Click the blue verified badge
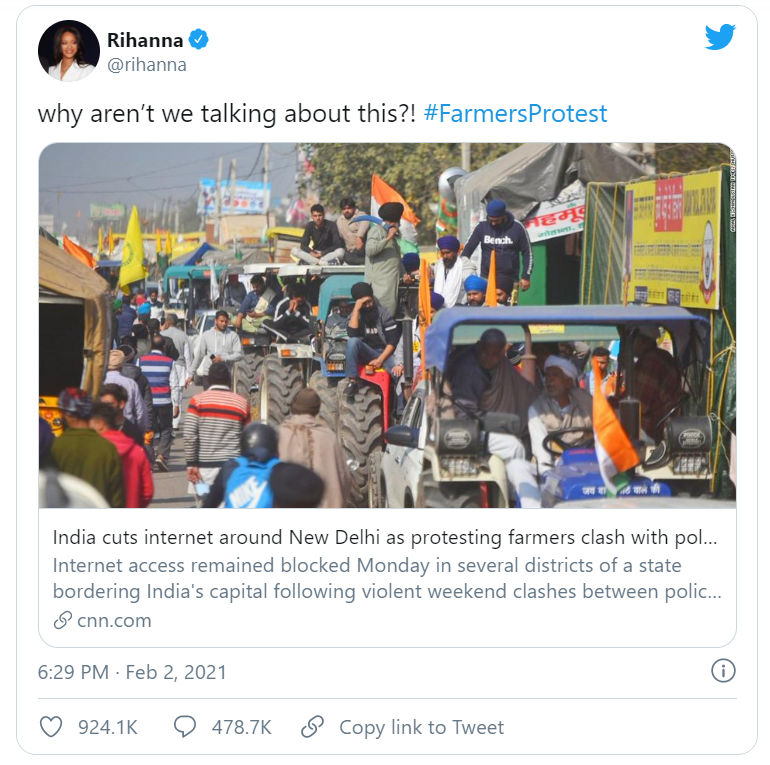This screenshot has width=770, height=765. 198,39
